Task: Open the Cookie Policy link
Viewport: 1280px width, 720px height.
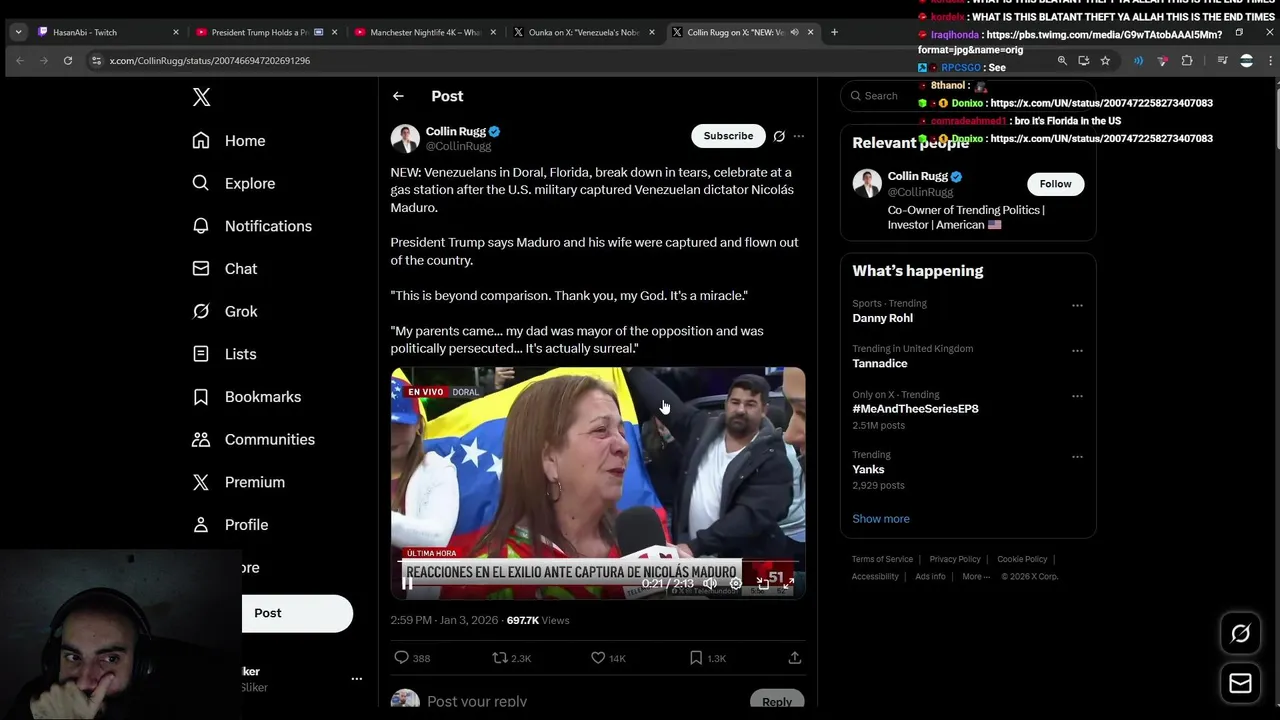Action: tap(1022, 559)
